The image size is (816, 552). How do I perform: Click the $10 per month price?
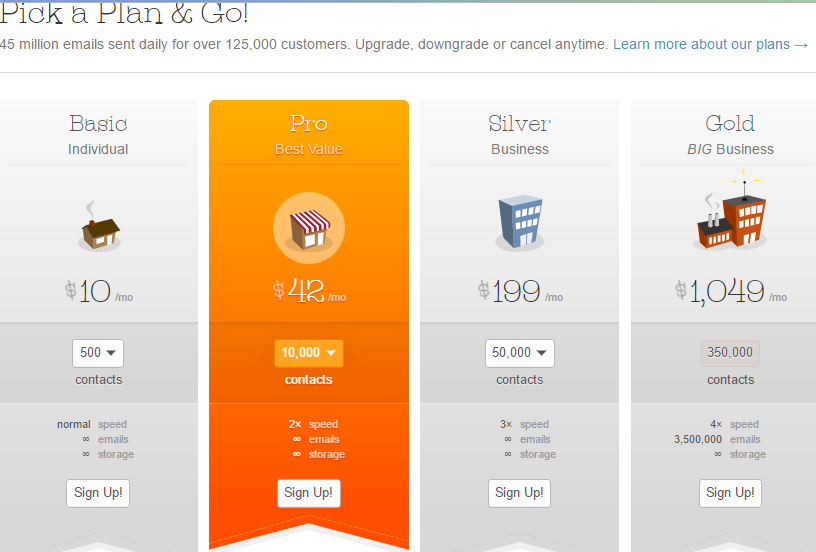[x=98, y=292]
